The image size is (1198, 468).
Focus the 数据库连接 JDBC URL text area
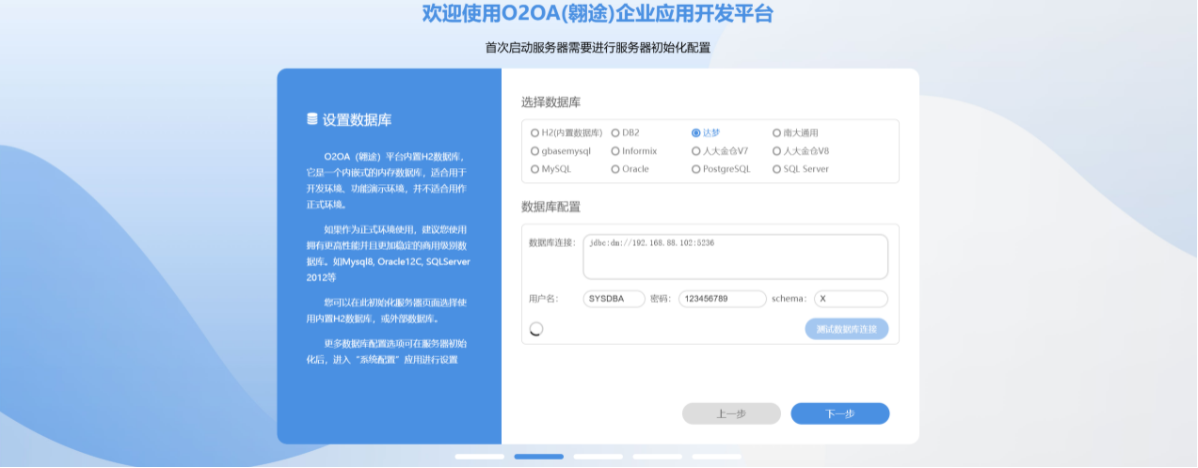click(x=735, y=257)
